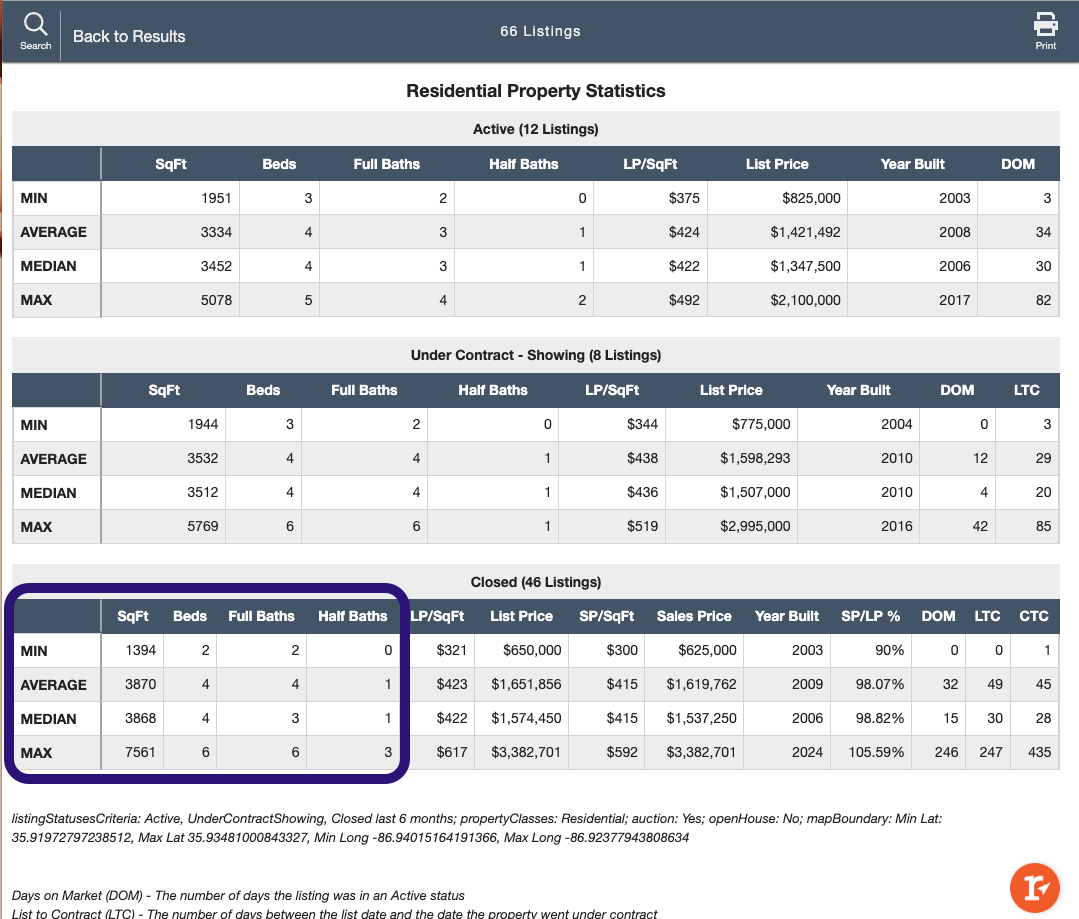Select Closed max CTC value 435
The height and width of the screenshot is (919, 1079).
[1039, 752]
